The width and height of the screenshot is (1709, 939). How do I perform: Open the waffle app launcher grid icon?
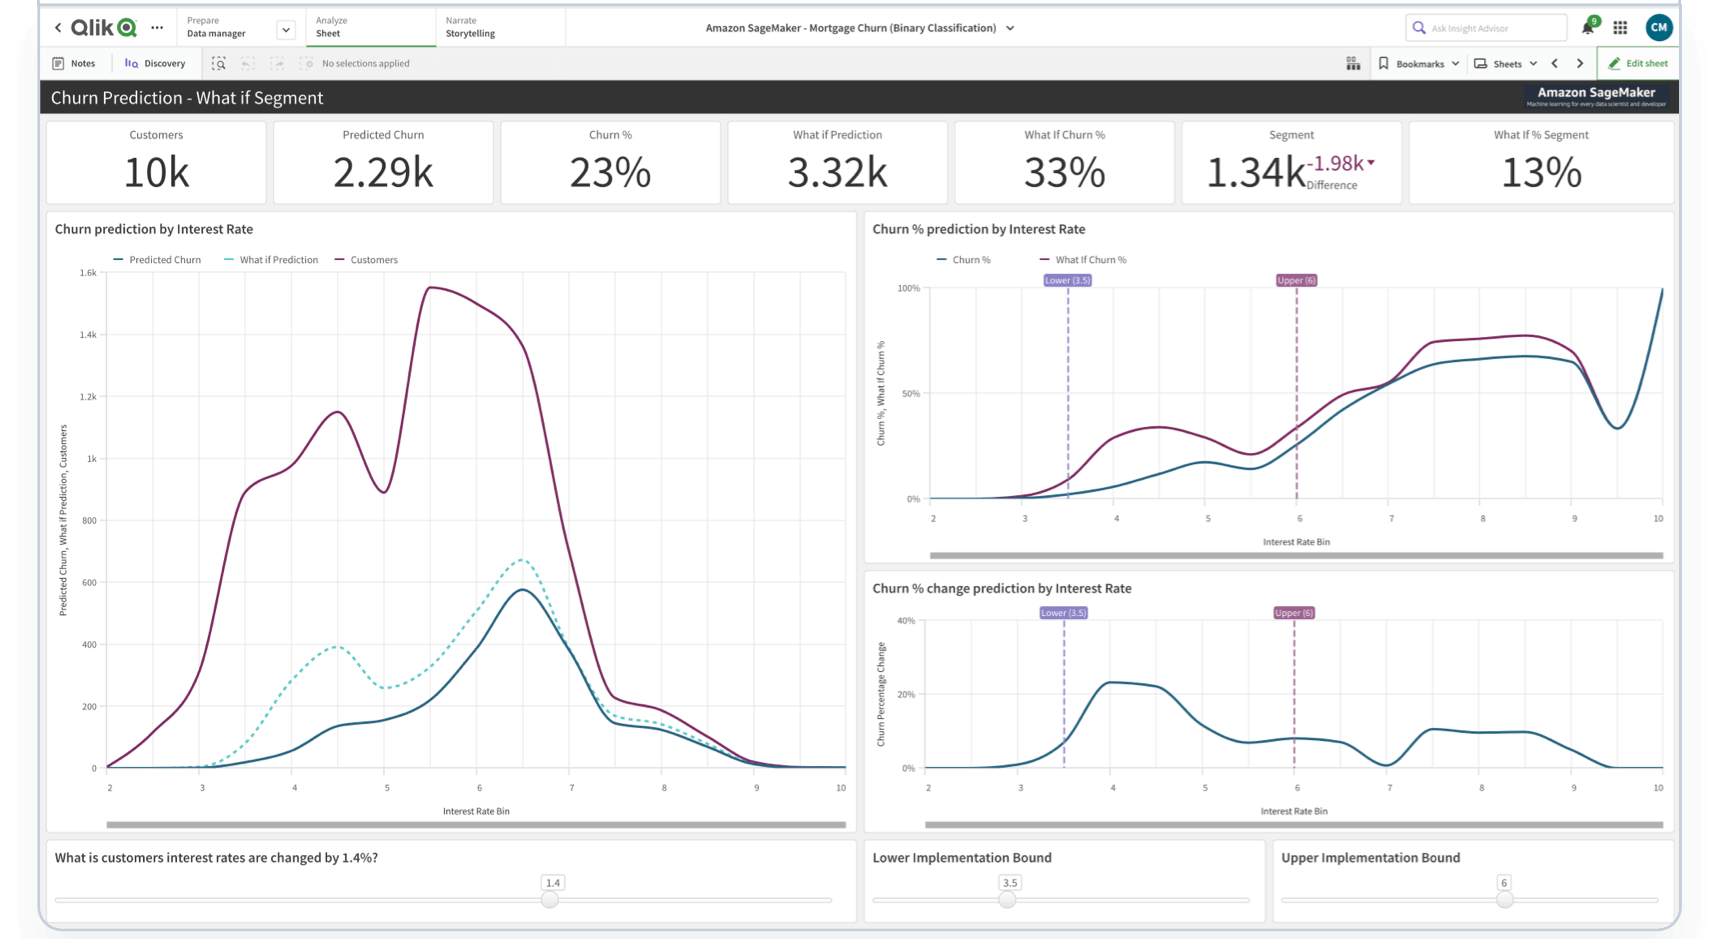pyautogui.click(x=1622, y=27)
